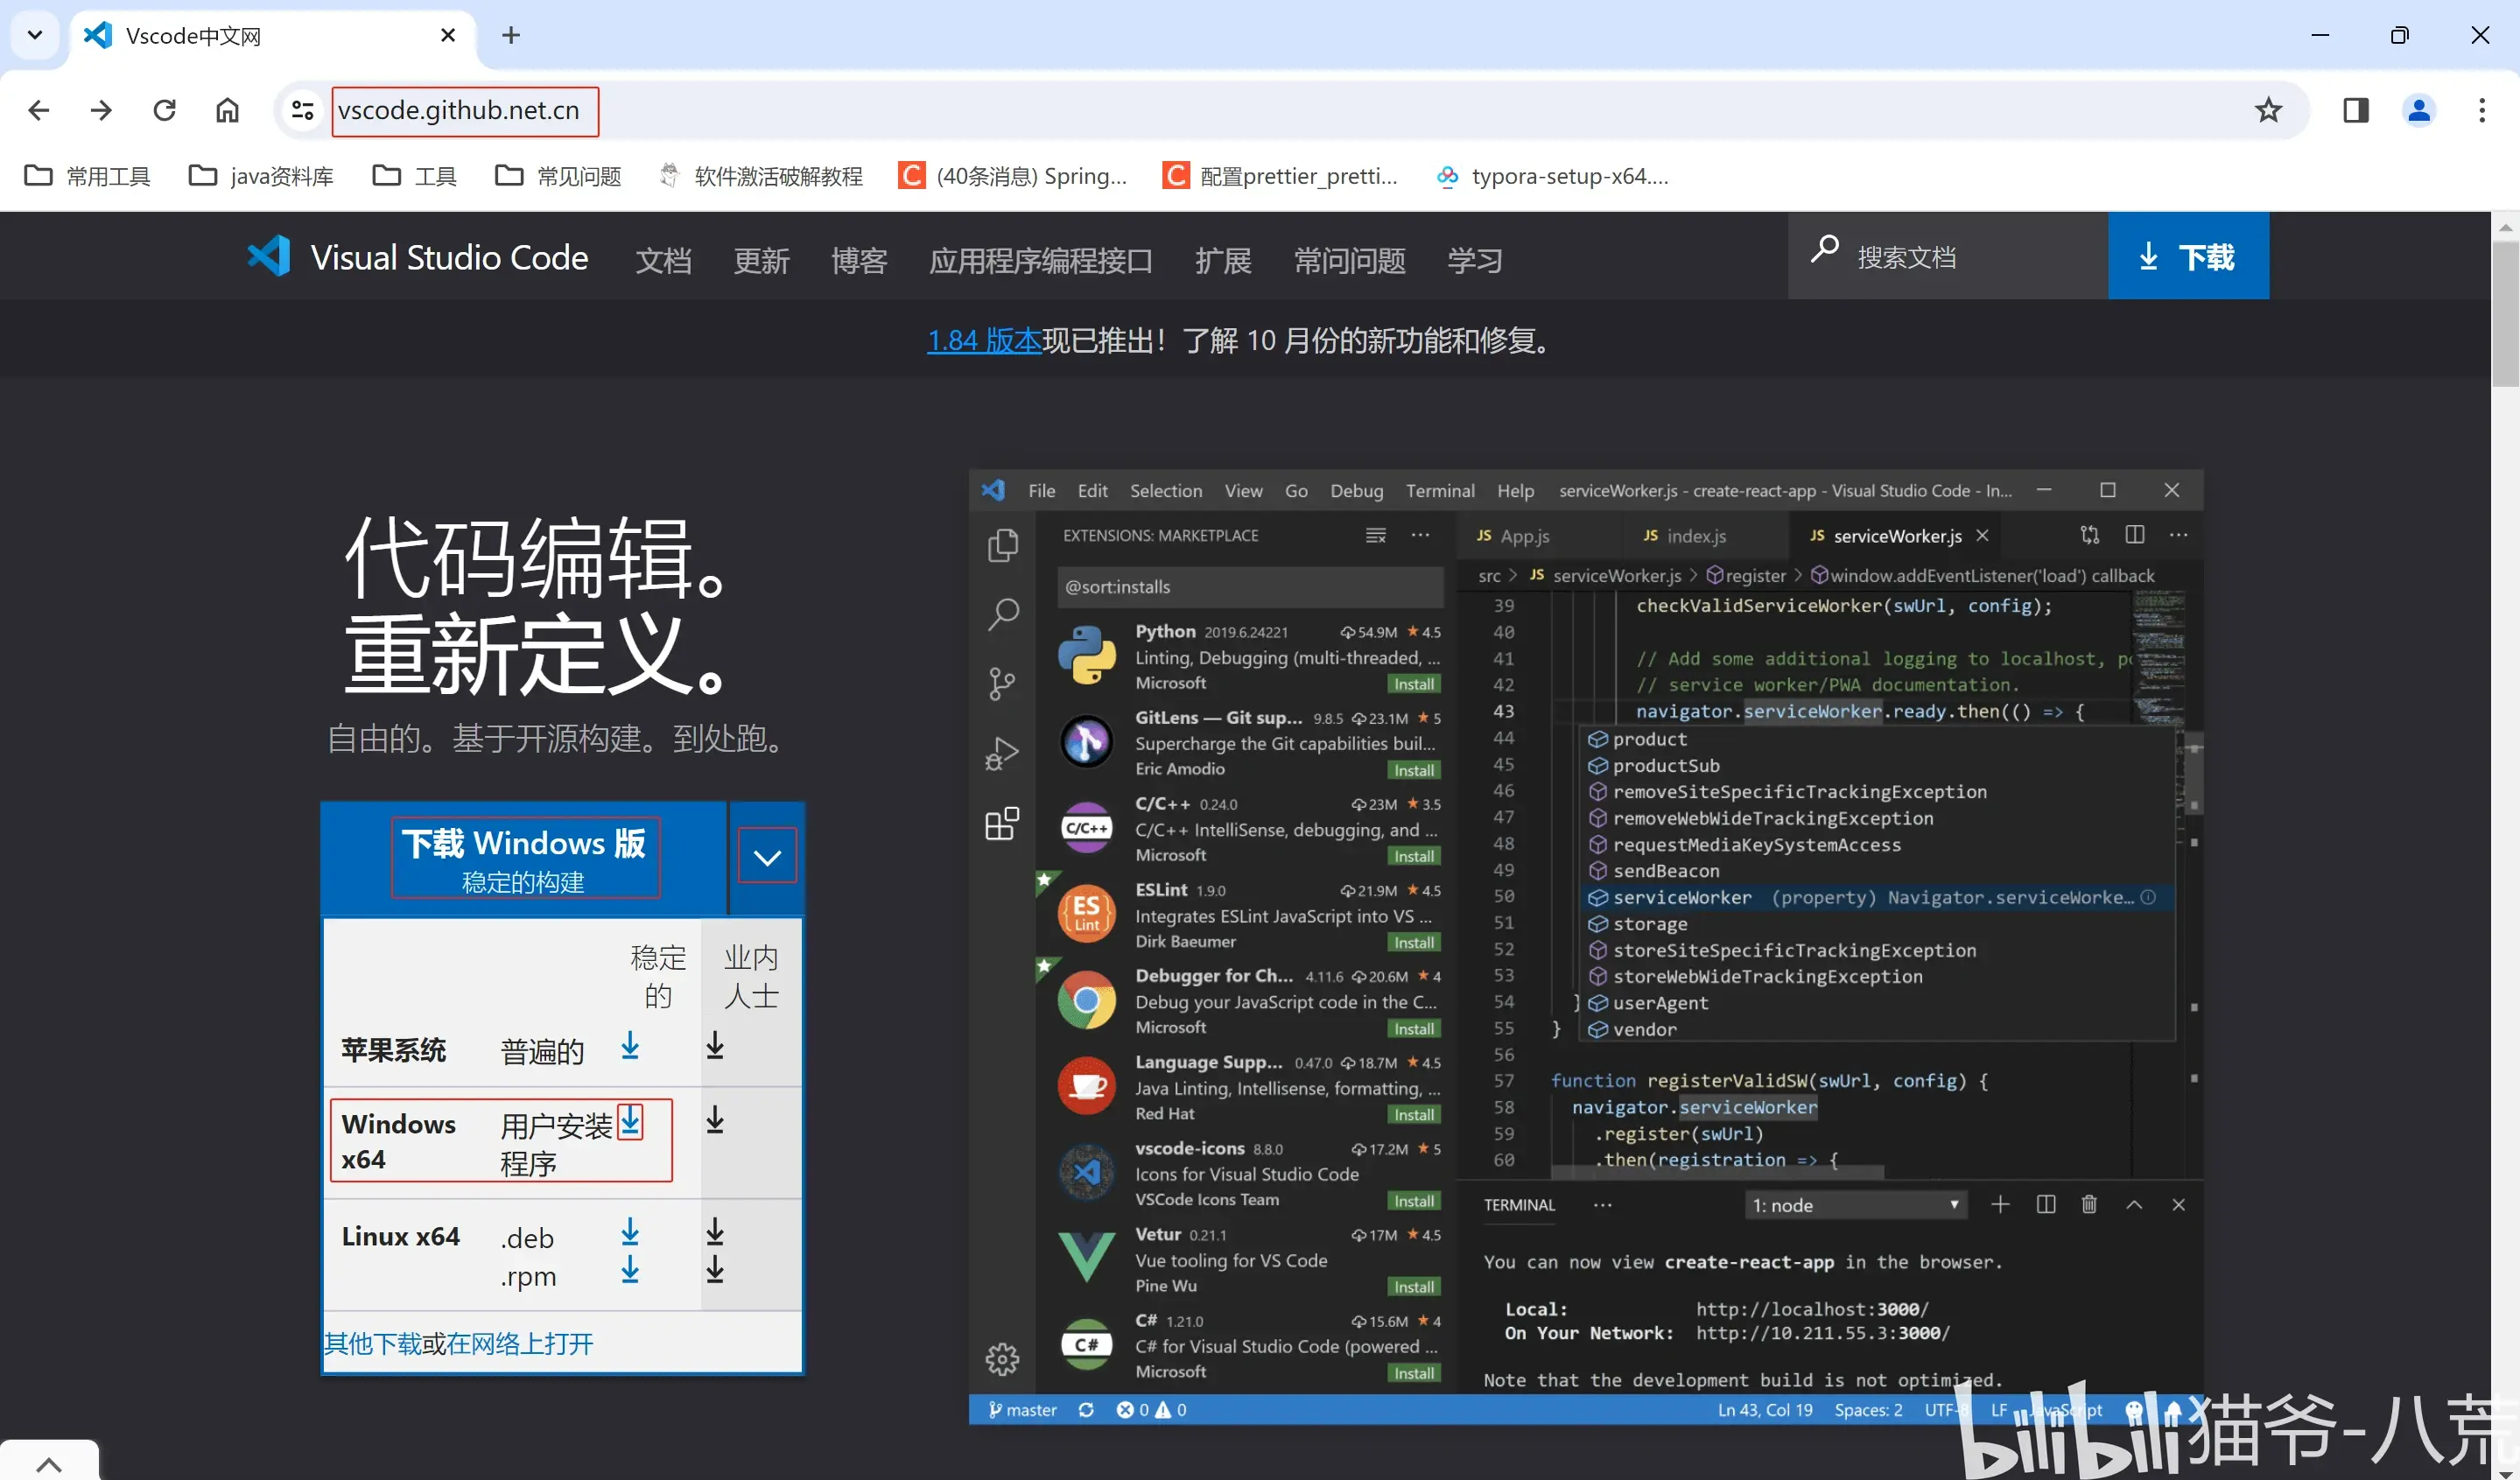Open the Chrome profile avatar
The width and height of the screenshot is (2520, 1480).
coord(2419,110)
